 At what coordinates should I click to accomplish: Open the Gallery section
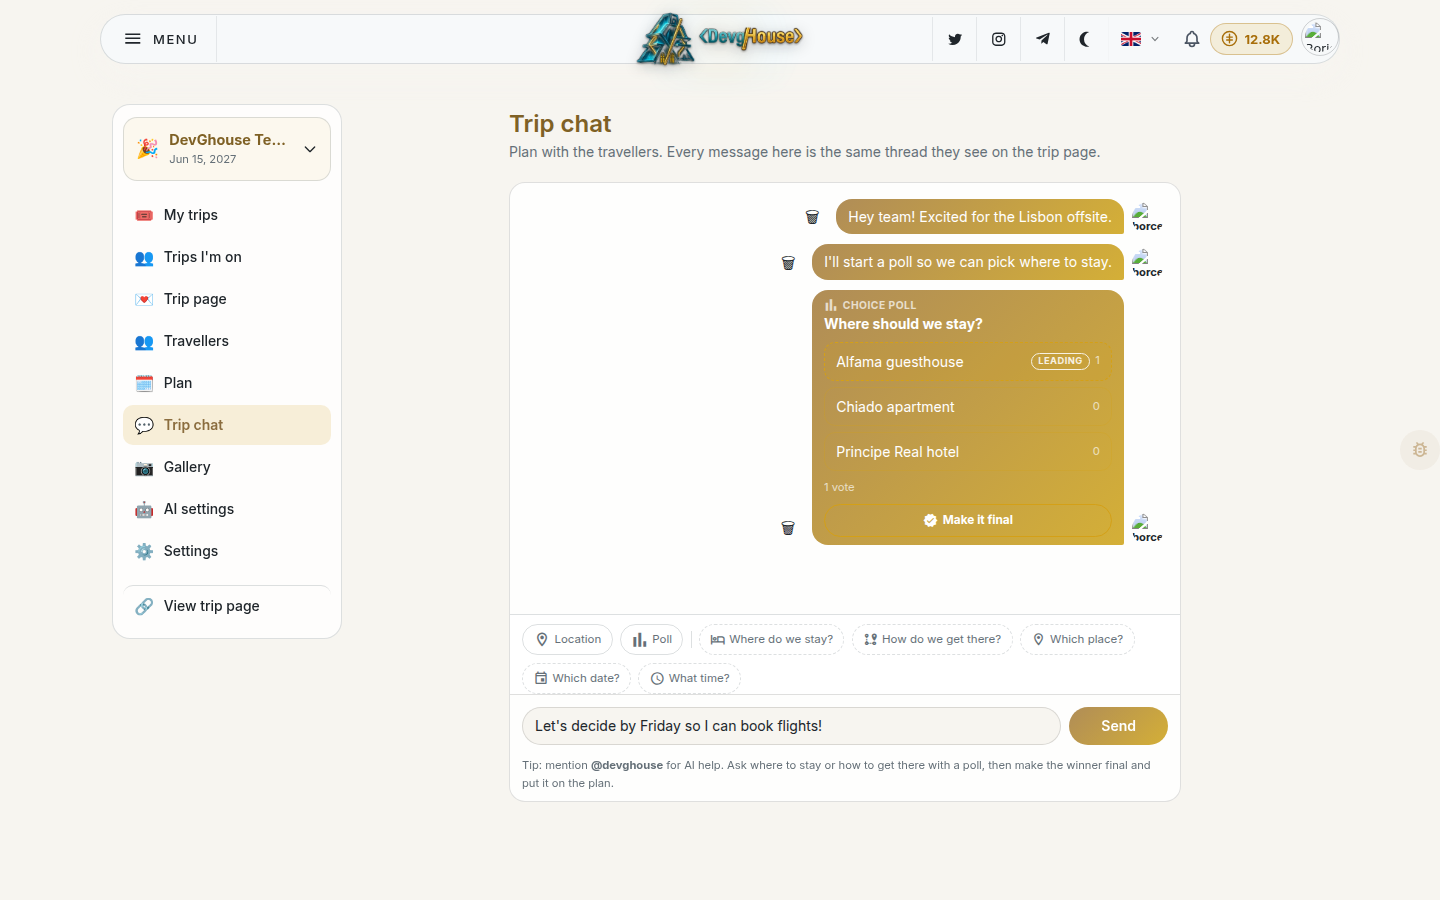(227, 467)
